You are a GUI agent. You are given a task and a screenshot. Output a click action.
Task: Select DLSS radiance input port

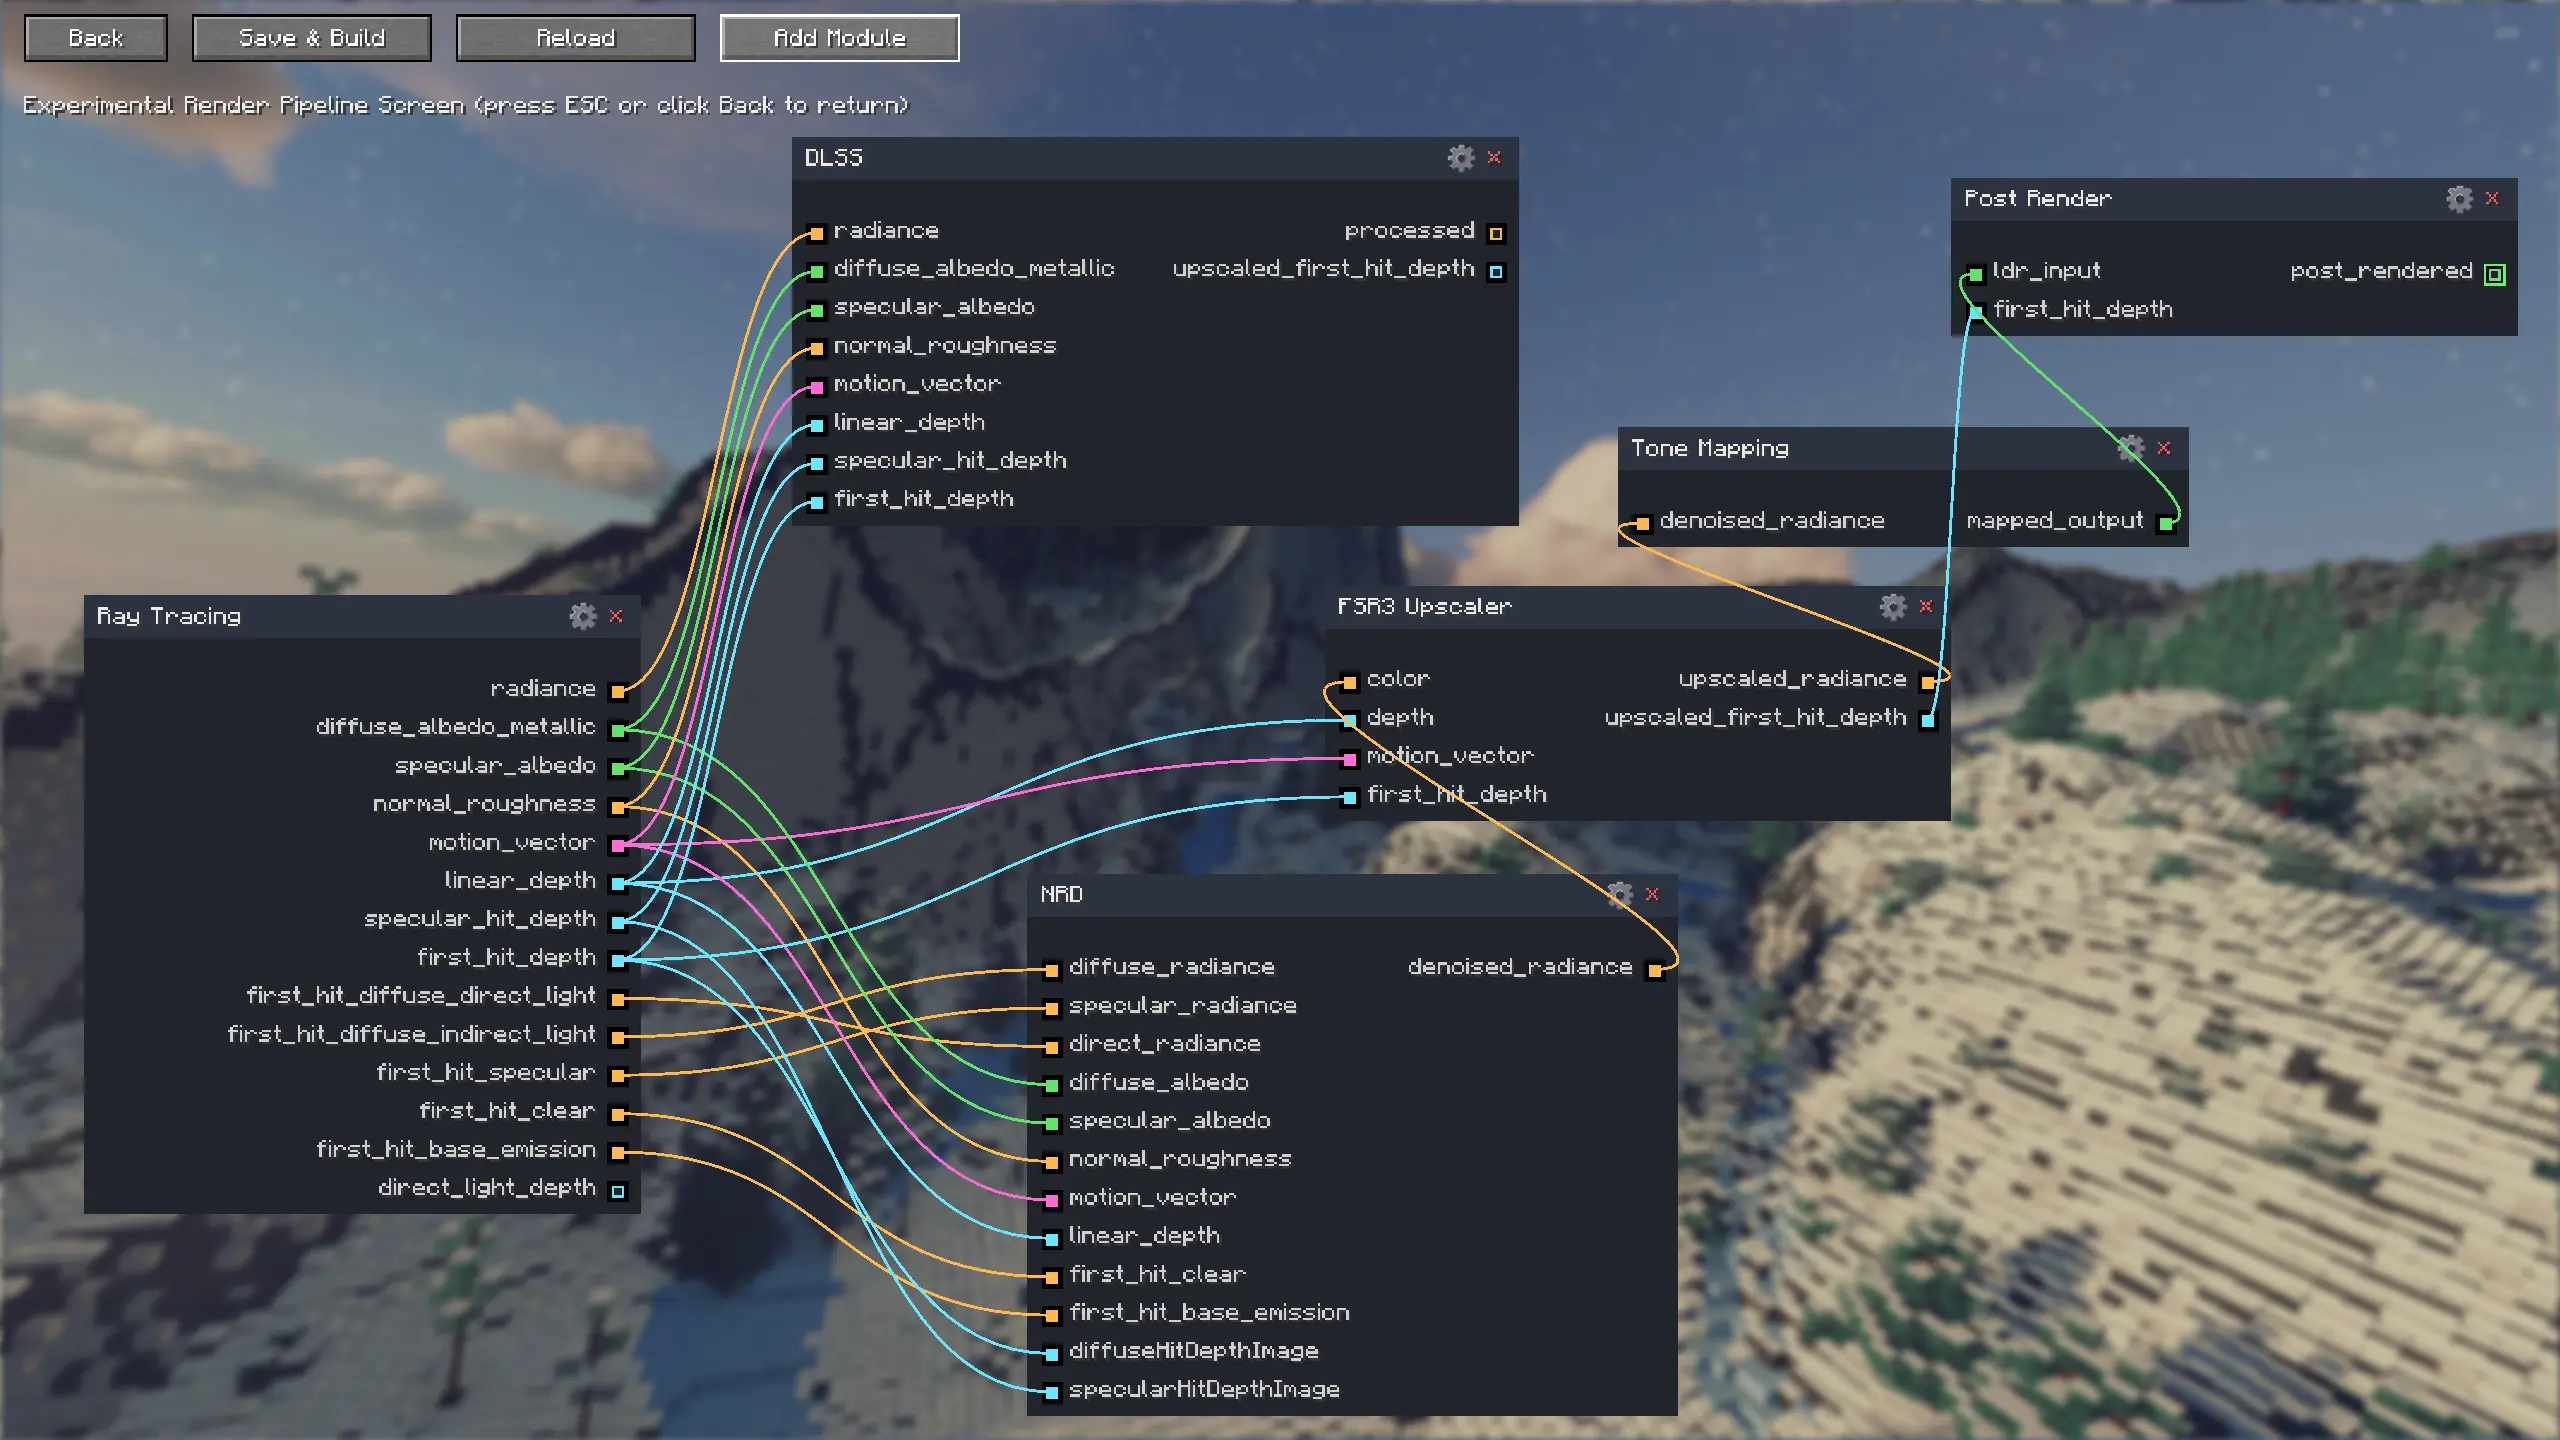coord(817,233)
